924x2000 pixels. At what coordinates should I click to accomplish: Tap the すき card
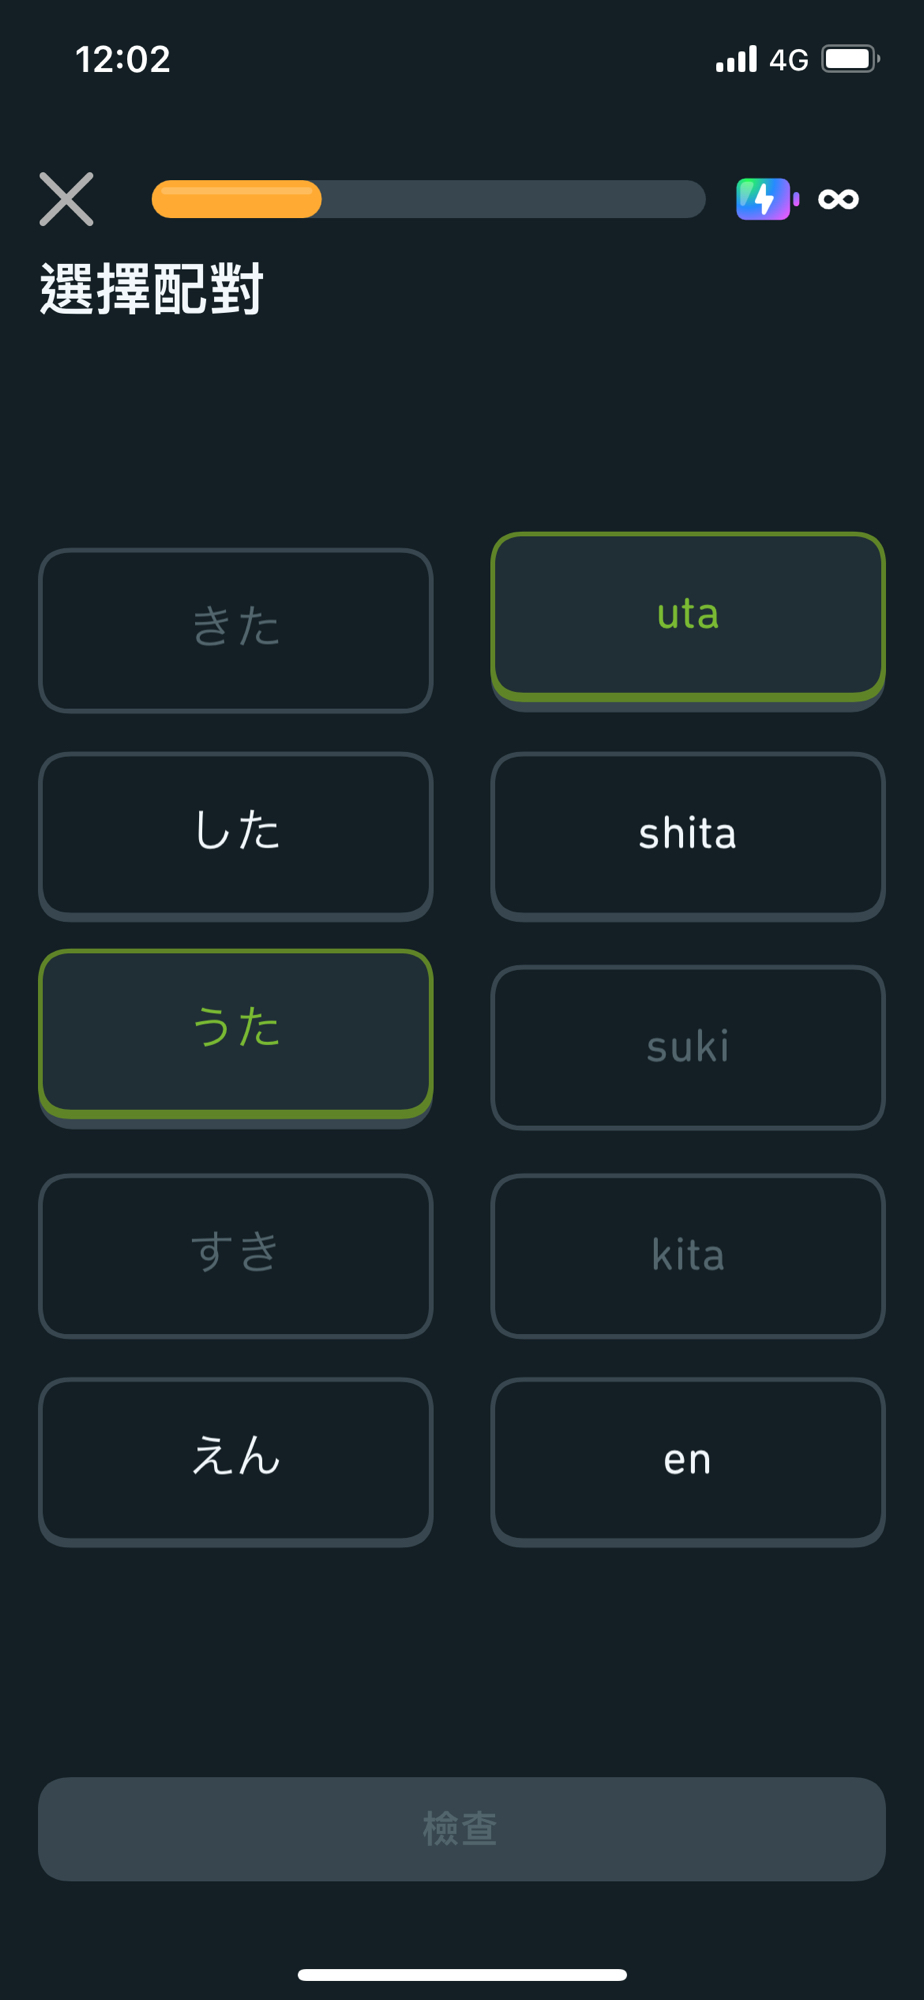[236, 1254]
